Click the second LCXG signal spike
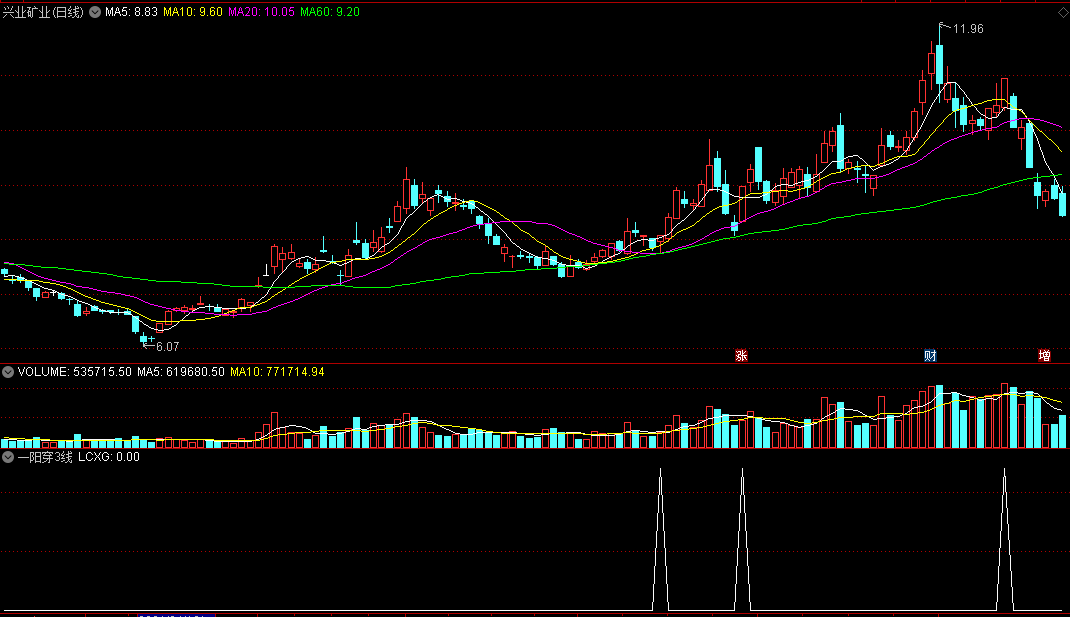The width and height of the screenshot is (1070, 617). pos(742,539)
